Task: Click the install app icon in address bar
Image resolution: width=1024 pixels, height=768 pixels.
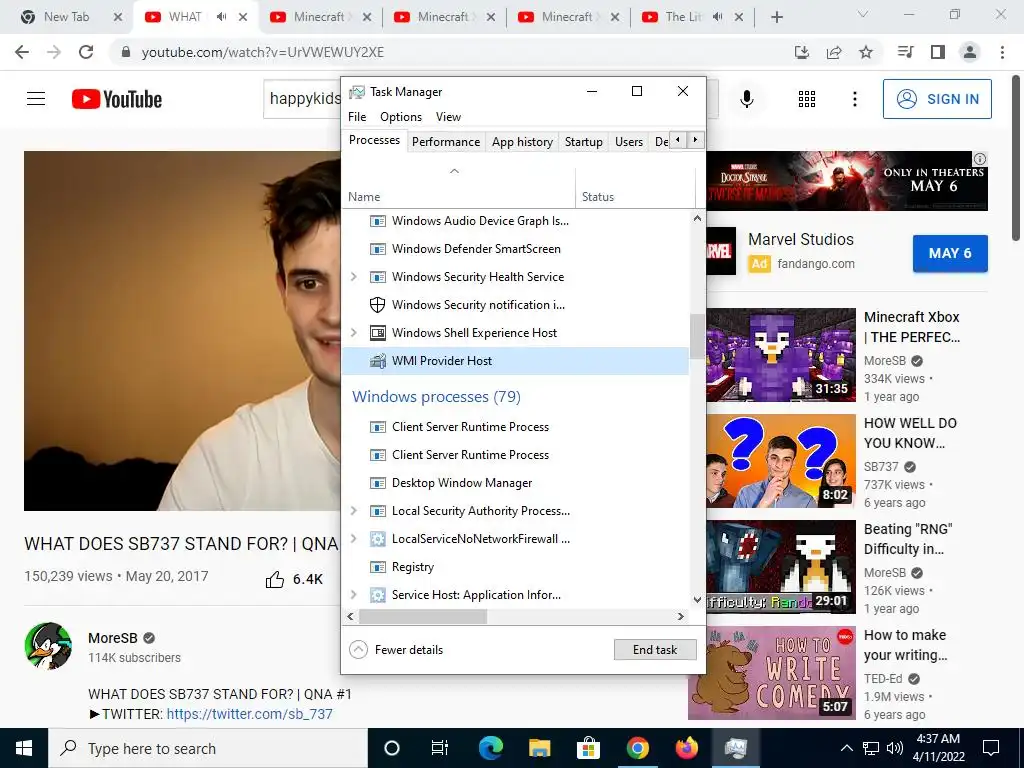Action: pyautogui.click(x=802, y=52)
